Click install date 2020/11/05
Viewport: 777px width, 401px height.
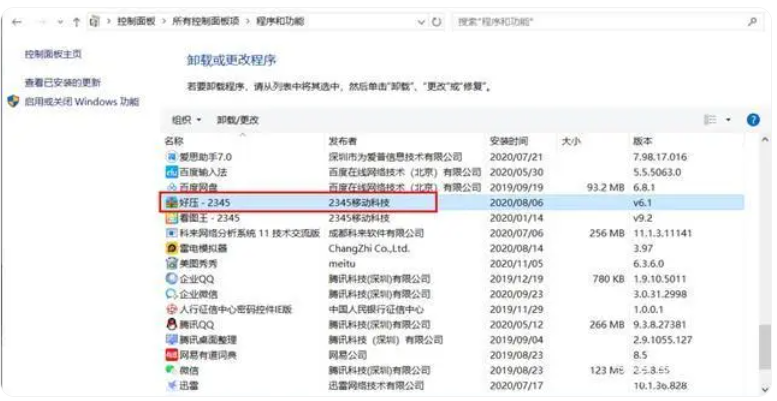click(x=516, y=264)
